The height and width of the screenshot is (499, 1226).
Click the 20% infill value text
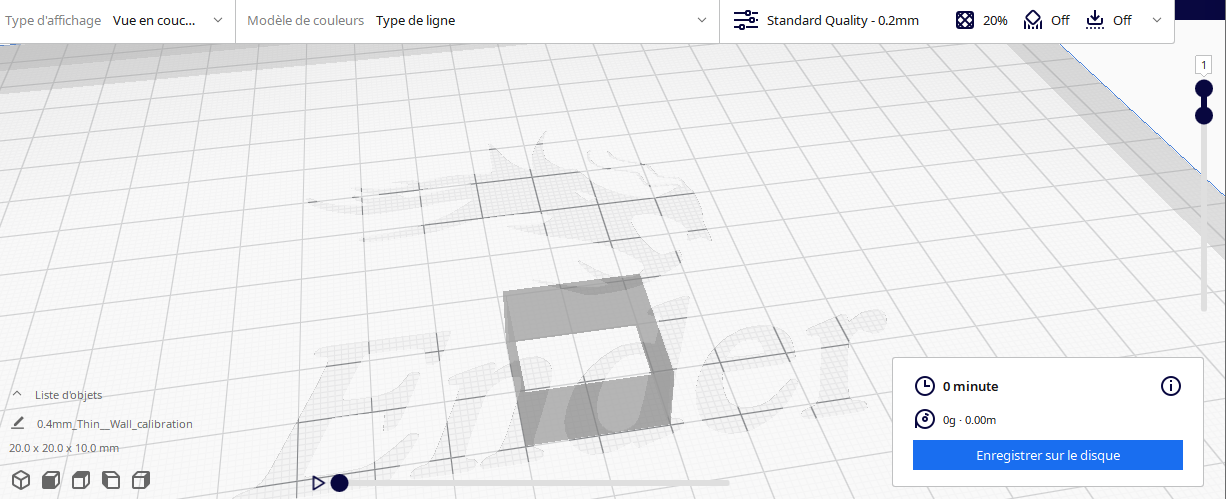(995, 20)
